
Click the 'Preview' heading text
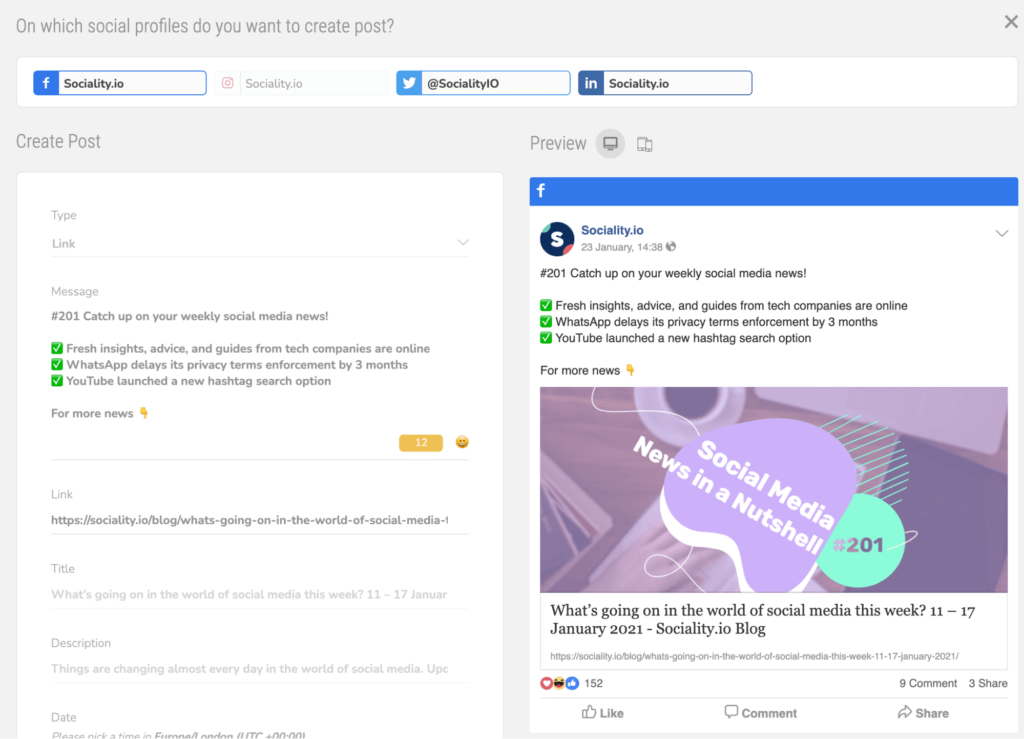point(558,144)
